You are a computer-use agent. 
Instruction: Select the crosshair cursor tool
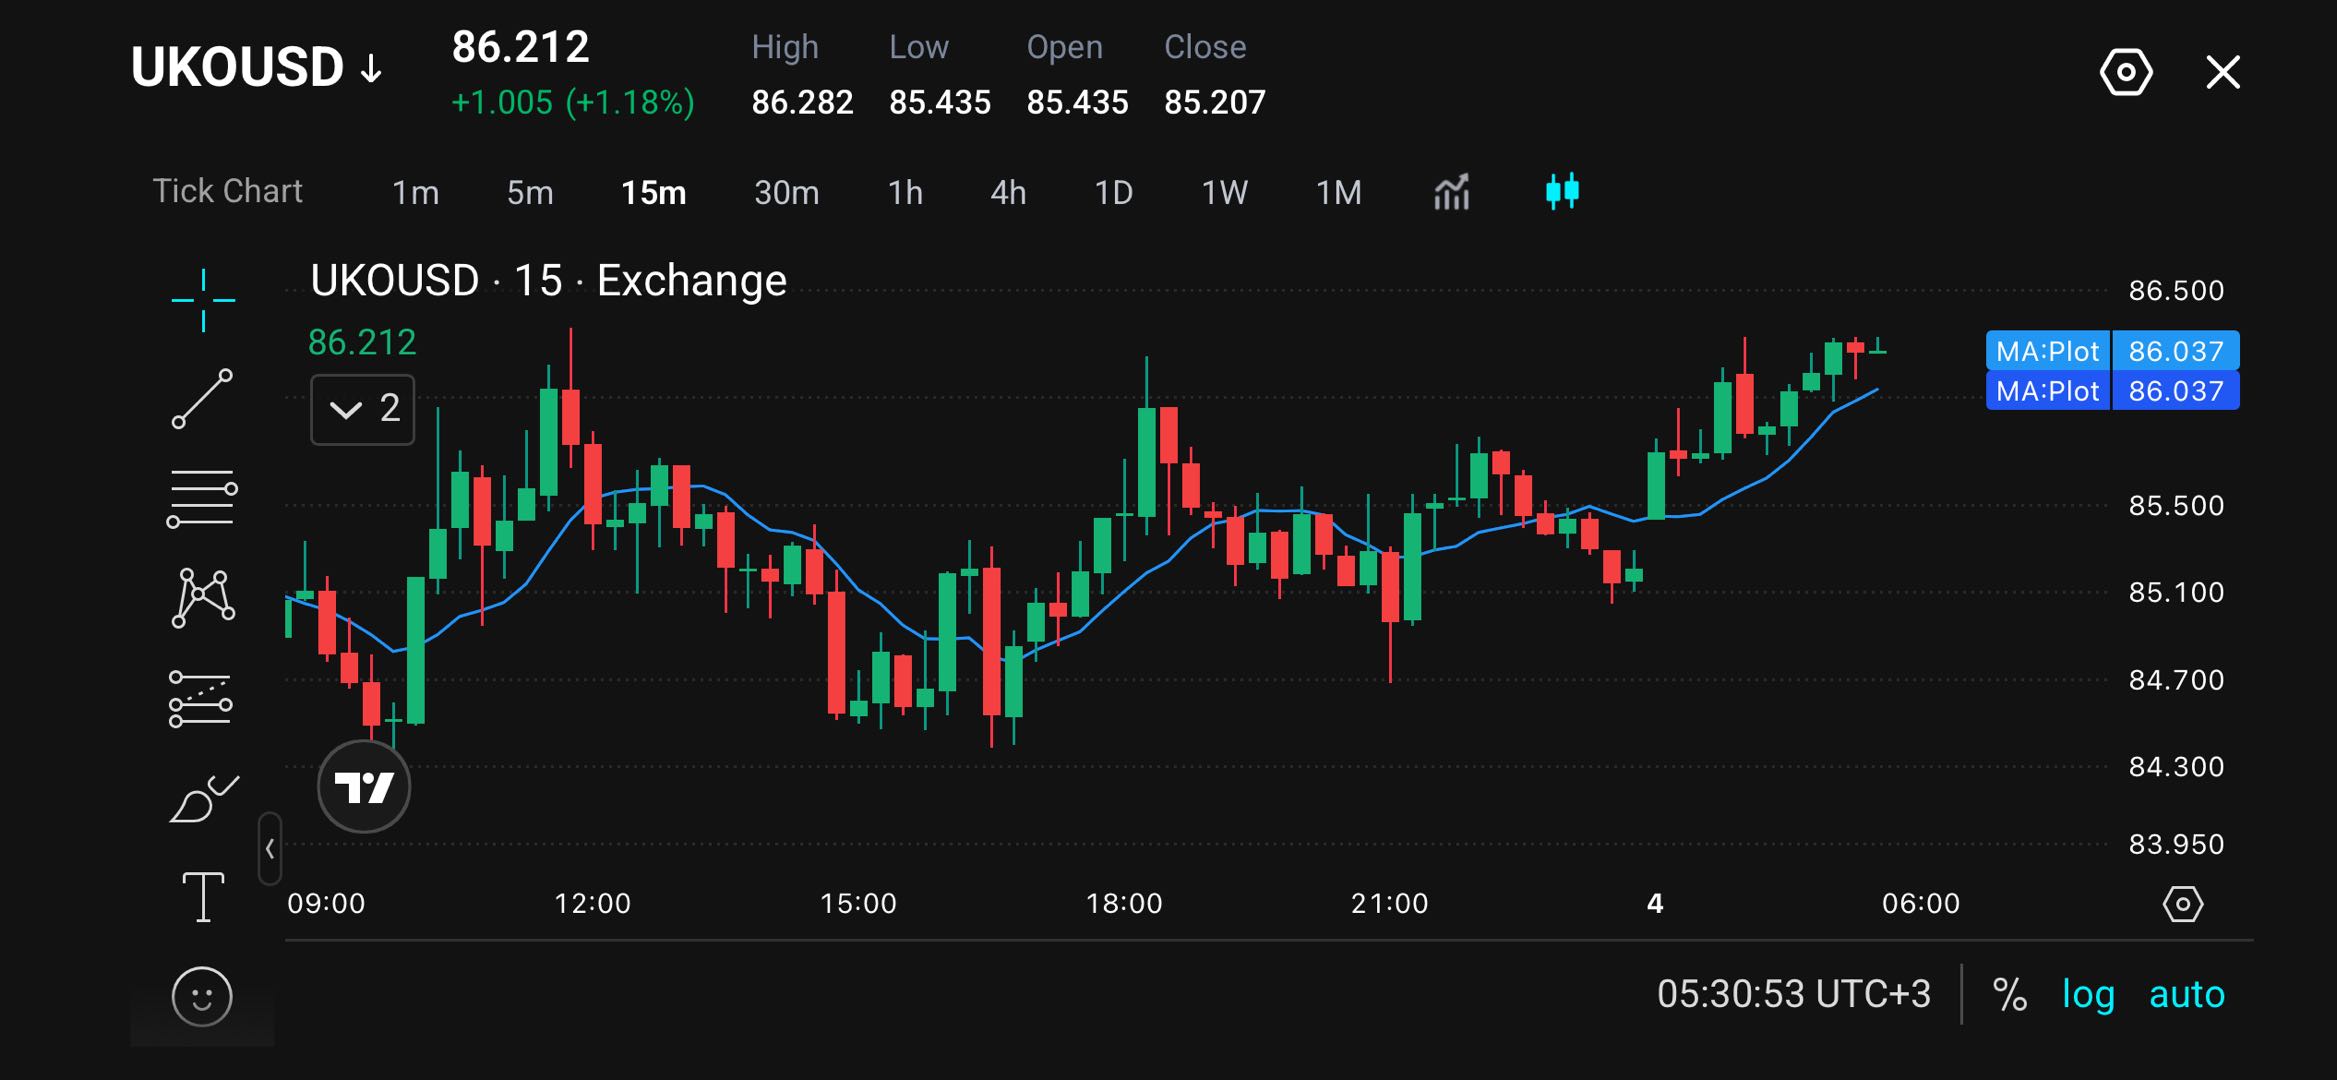pos(203,300)
